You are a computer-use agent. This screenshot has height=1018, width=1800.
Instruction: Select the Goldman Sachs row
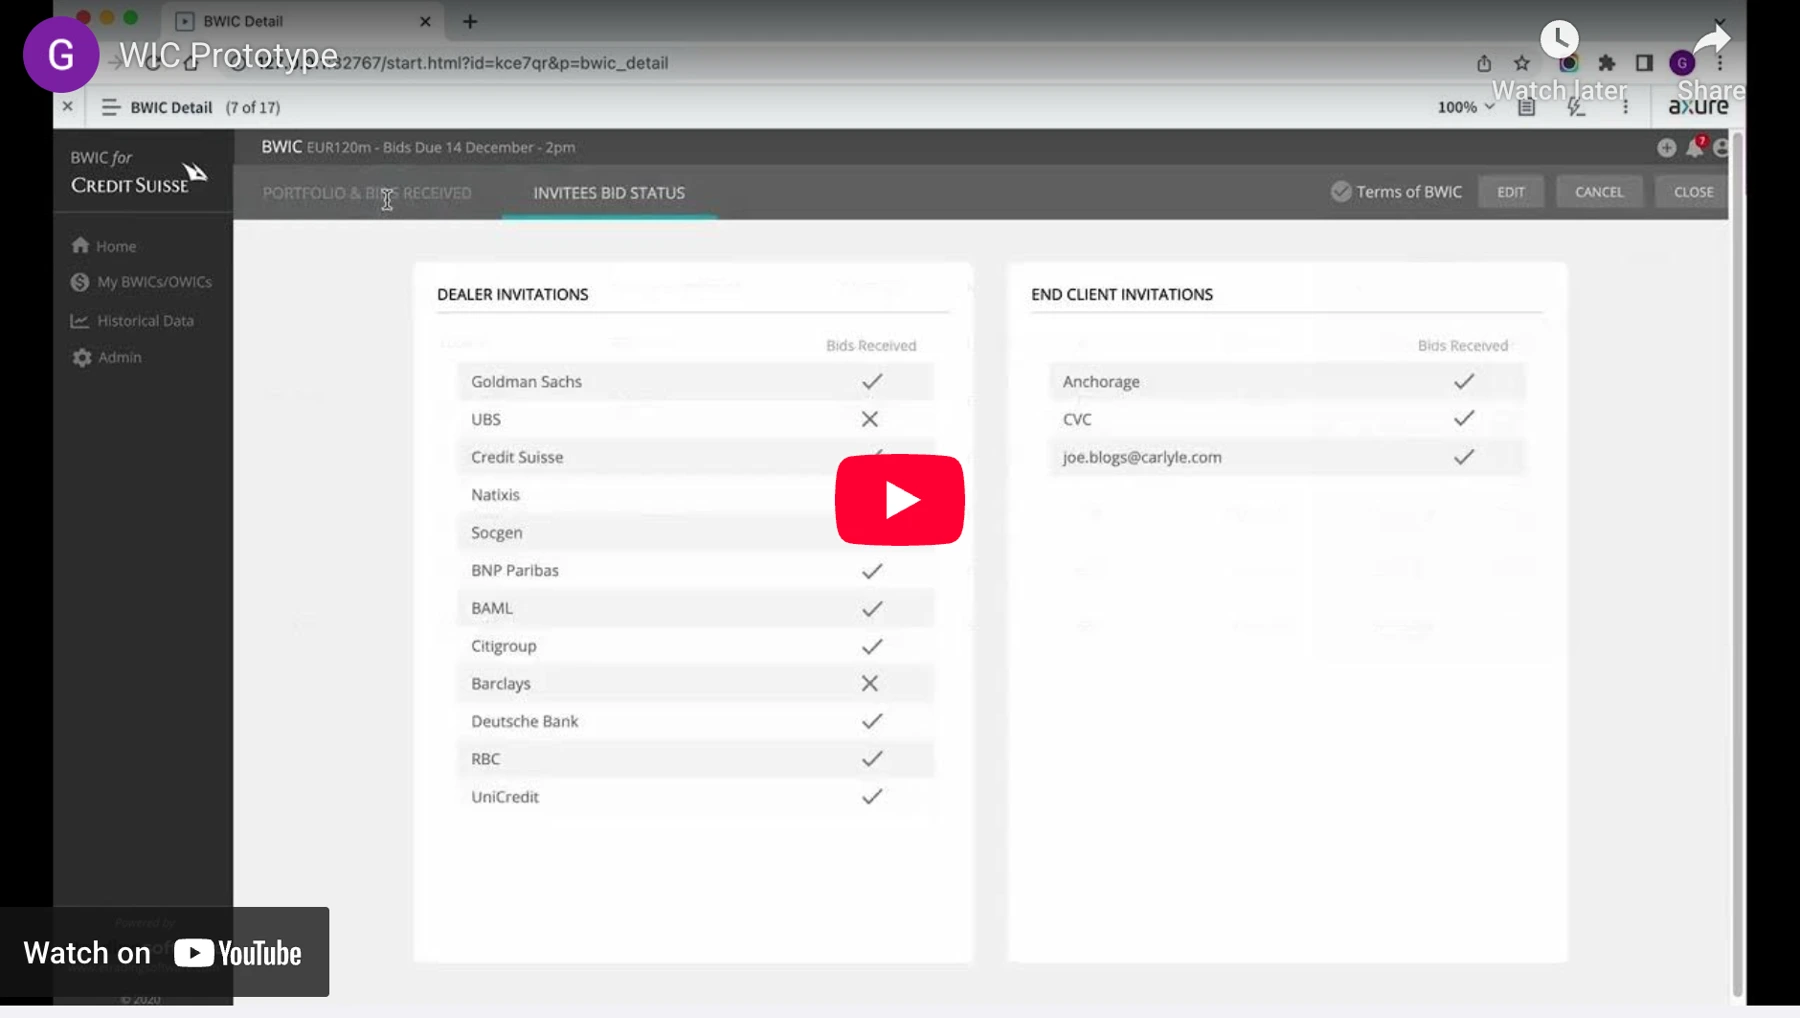pyautogui.click(x=696, y=381)
